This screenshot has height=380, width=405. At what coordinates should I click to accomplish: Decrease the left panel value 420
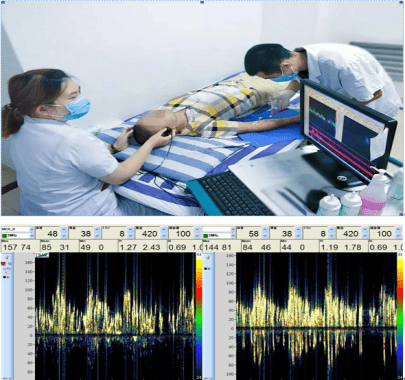pyautogui.click(x=164, y=236)
